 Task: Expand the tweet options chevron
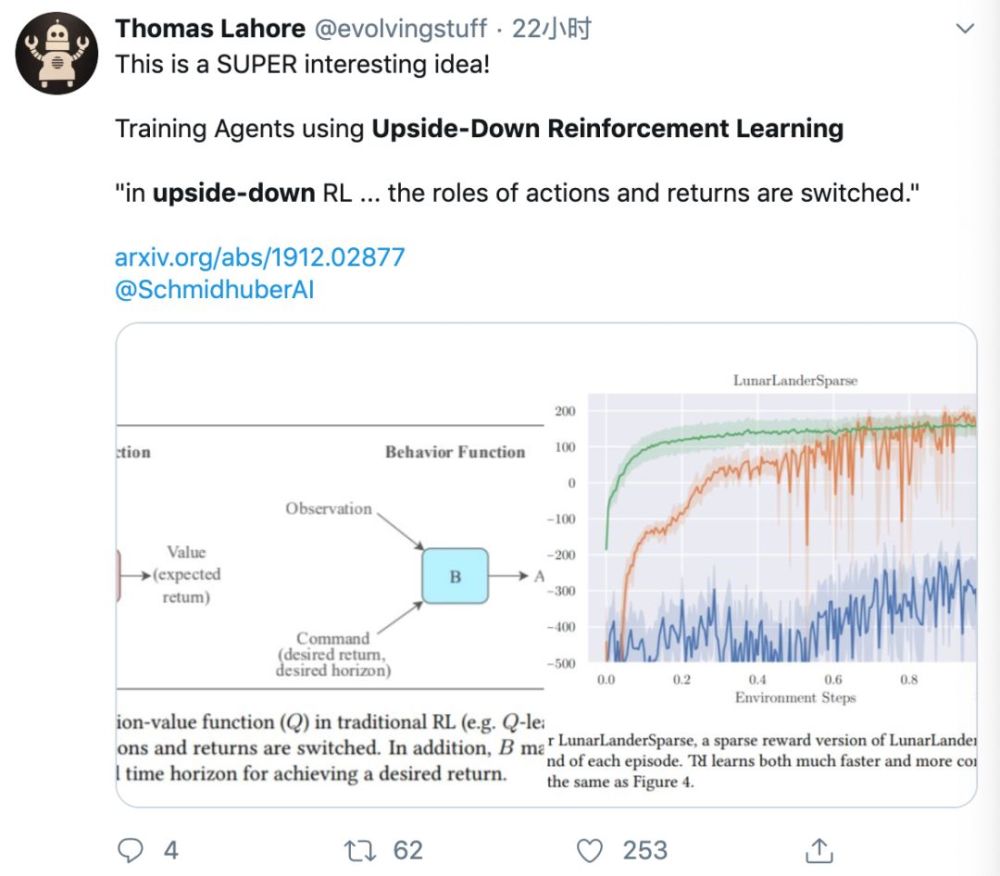[x=965, y=28]
